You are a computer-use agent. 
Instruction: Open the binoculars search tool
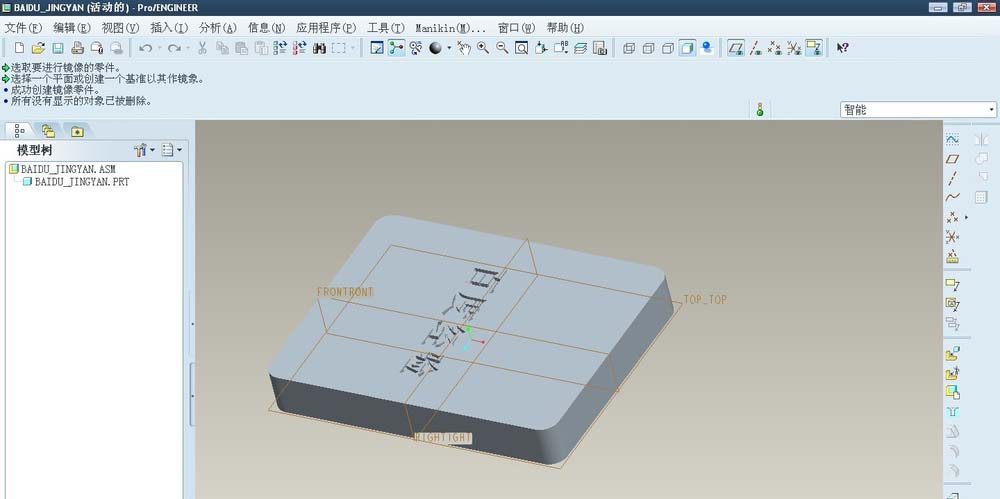coord(320,48)
